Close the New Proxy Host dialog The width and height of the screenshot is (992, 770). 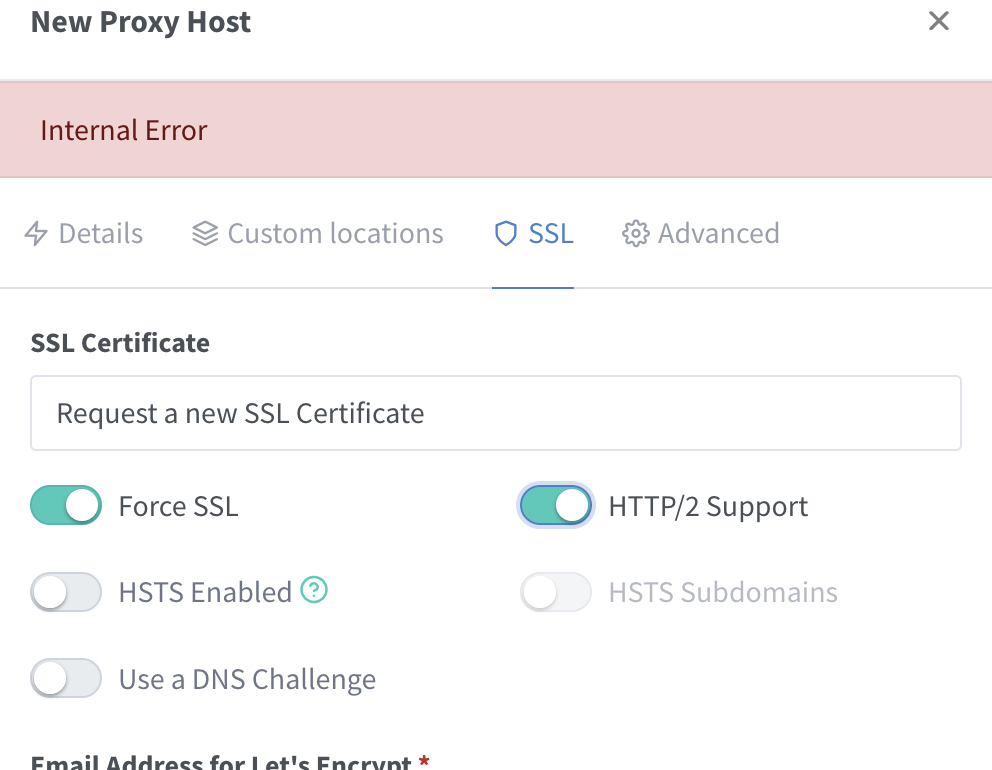point(938,21)
